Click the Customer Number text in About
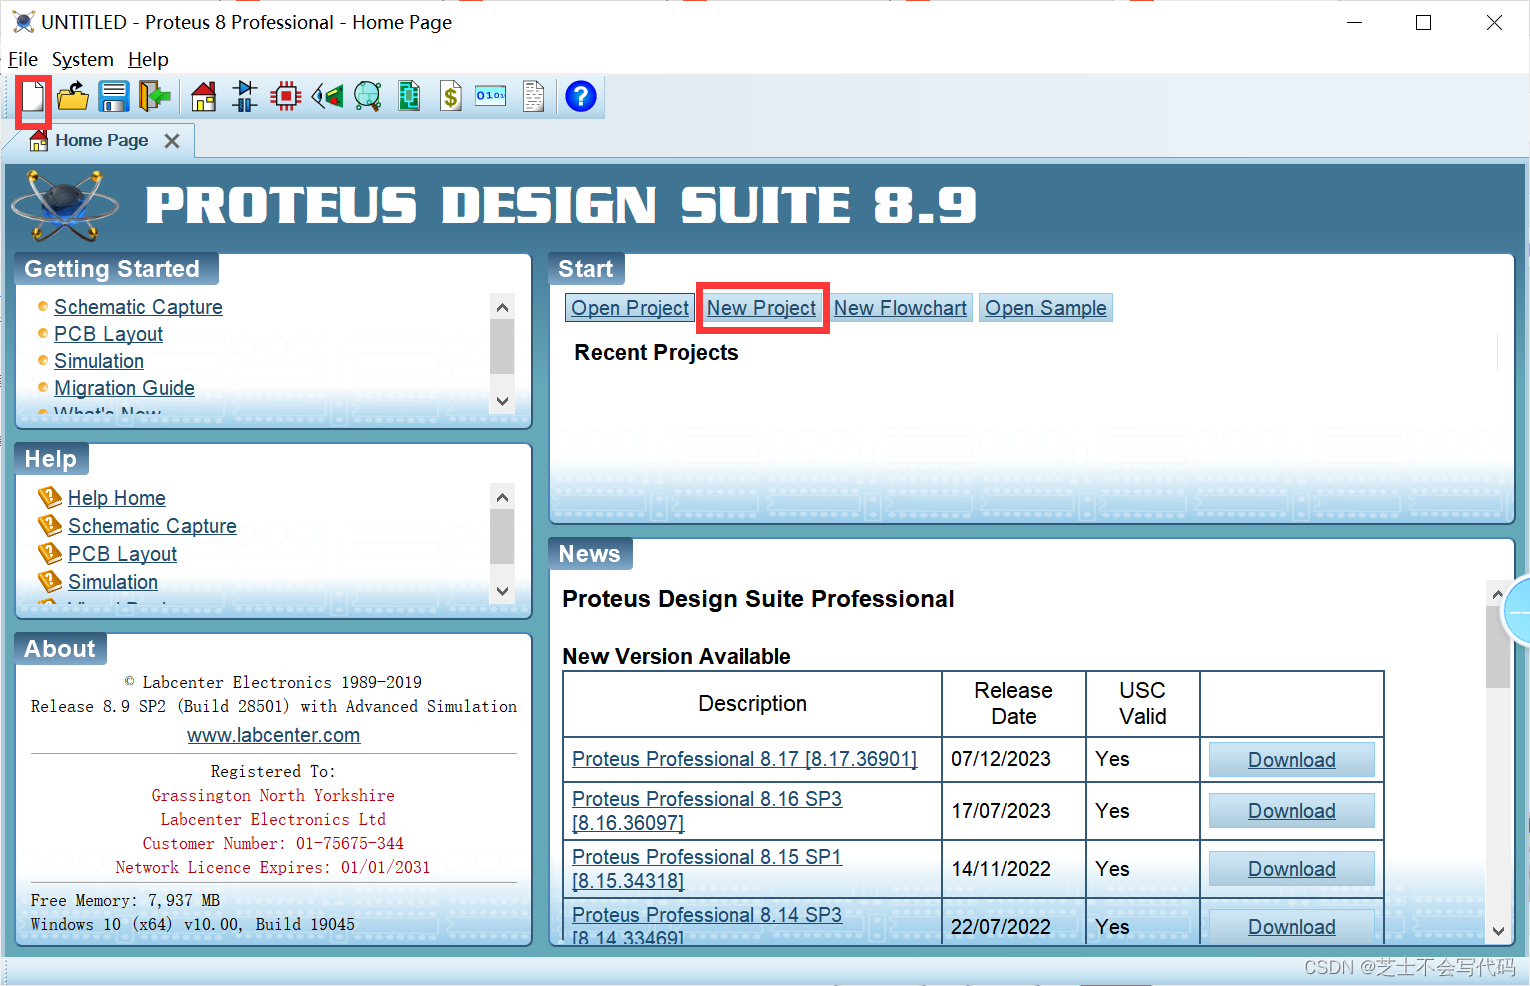 tap(273, 843)
